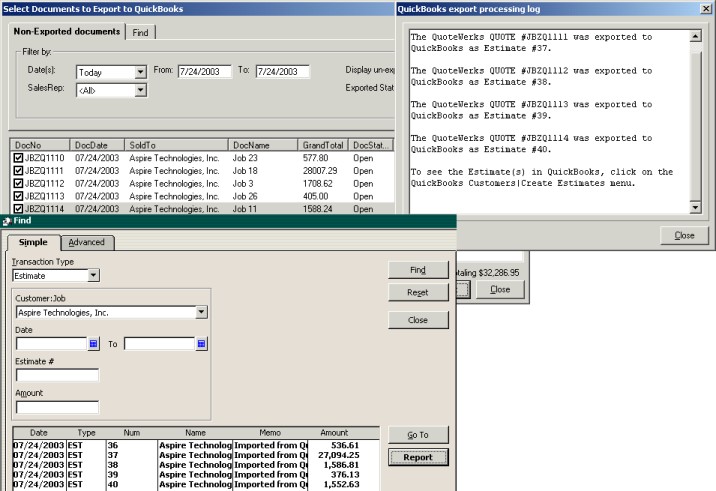Click the Go To button
Screen dimensions: 716x491
[x=418, y=435]
